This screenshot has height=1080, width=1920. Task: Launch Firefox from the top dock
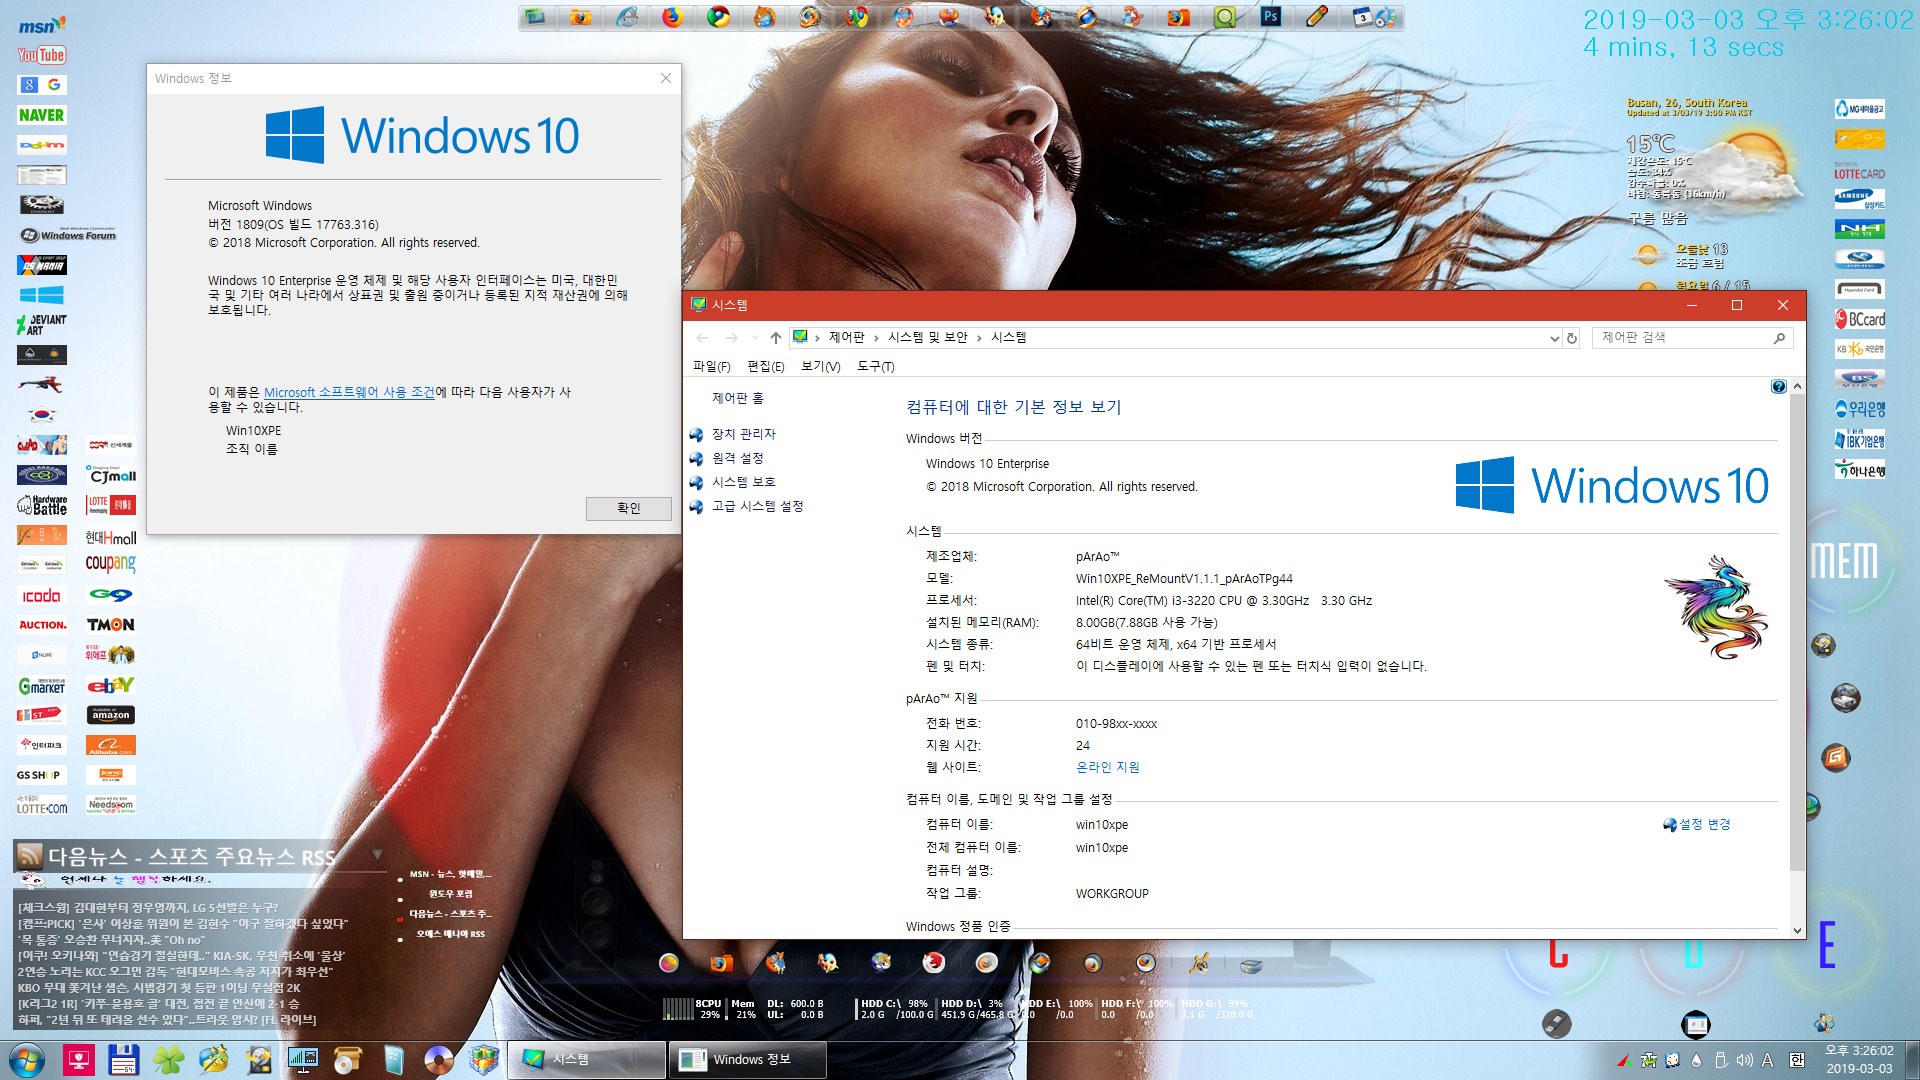coord(673,17)
